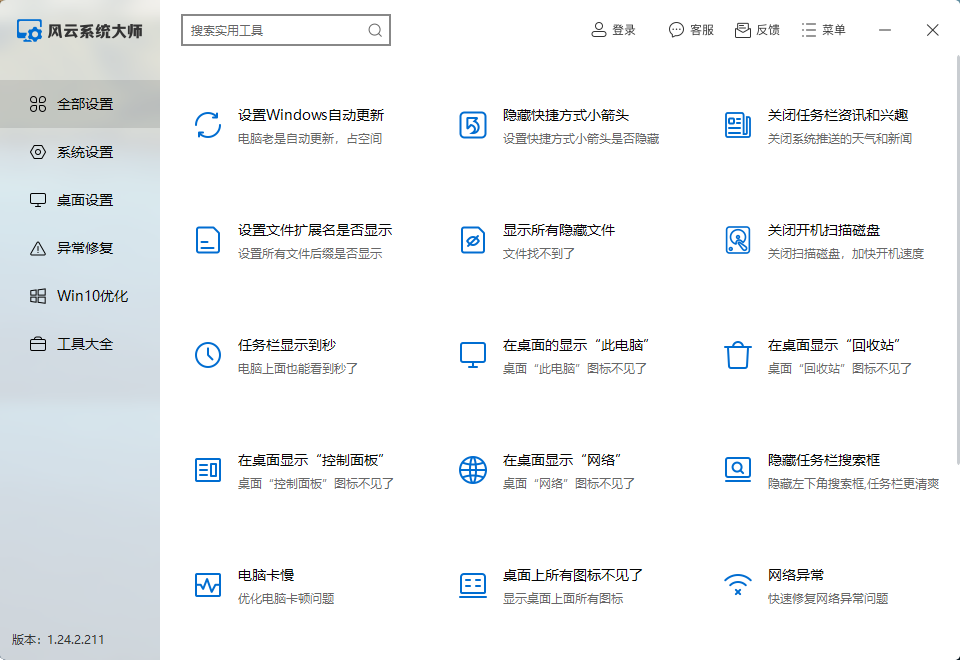Minimize the 风云系统大师 window

point(885,30)
